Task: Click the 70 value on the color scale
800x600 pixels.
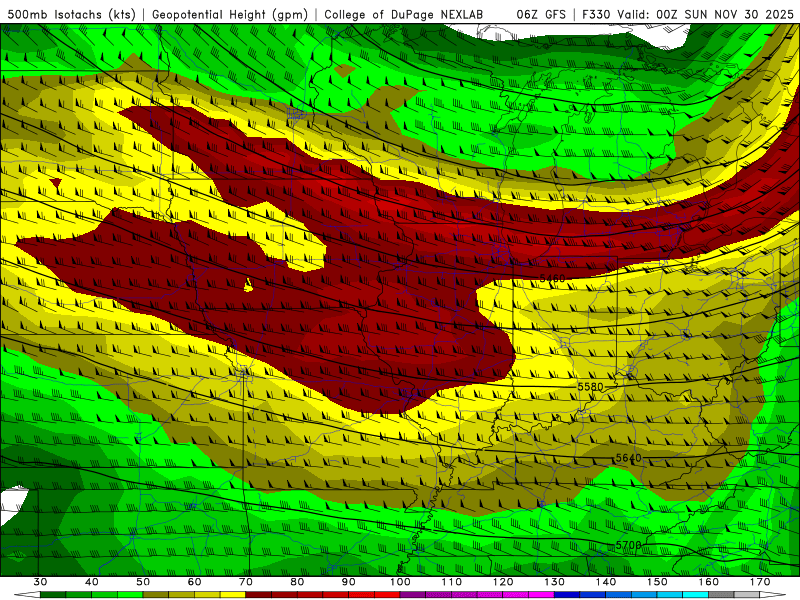Action: point(246,582)
